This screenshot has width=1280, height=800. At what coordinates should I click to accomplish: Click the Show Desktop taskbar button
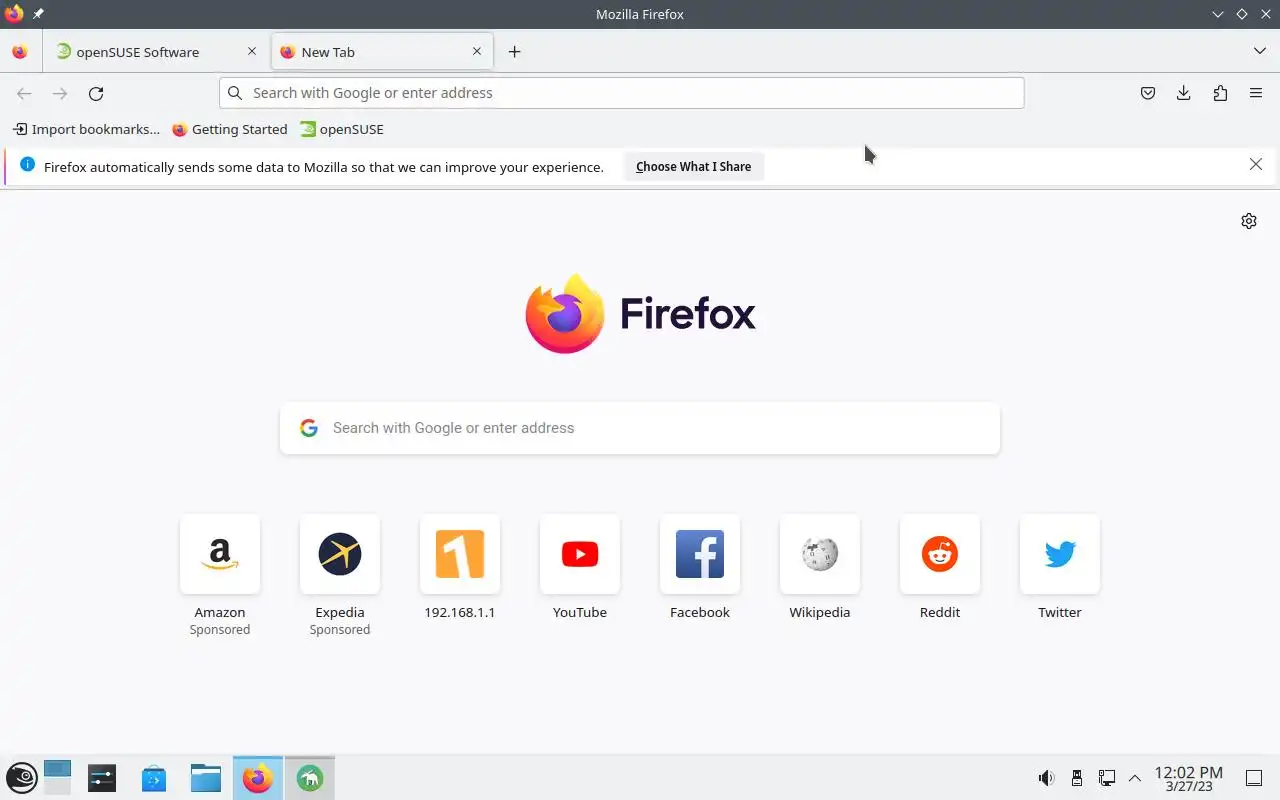point(1253,778)
